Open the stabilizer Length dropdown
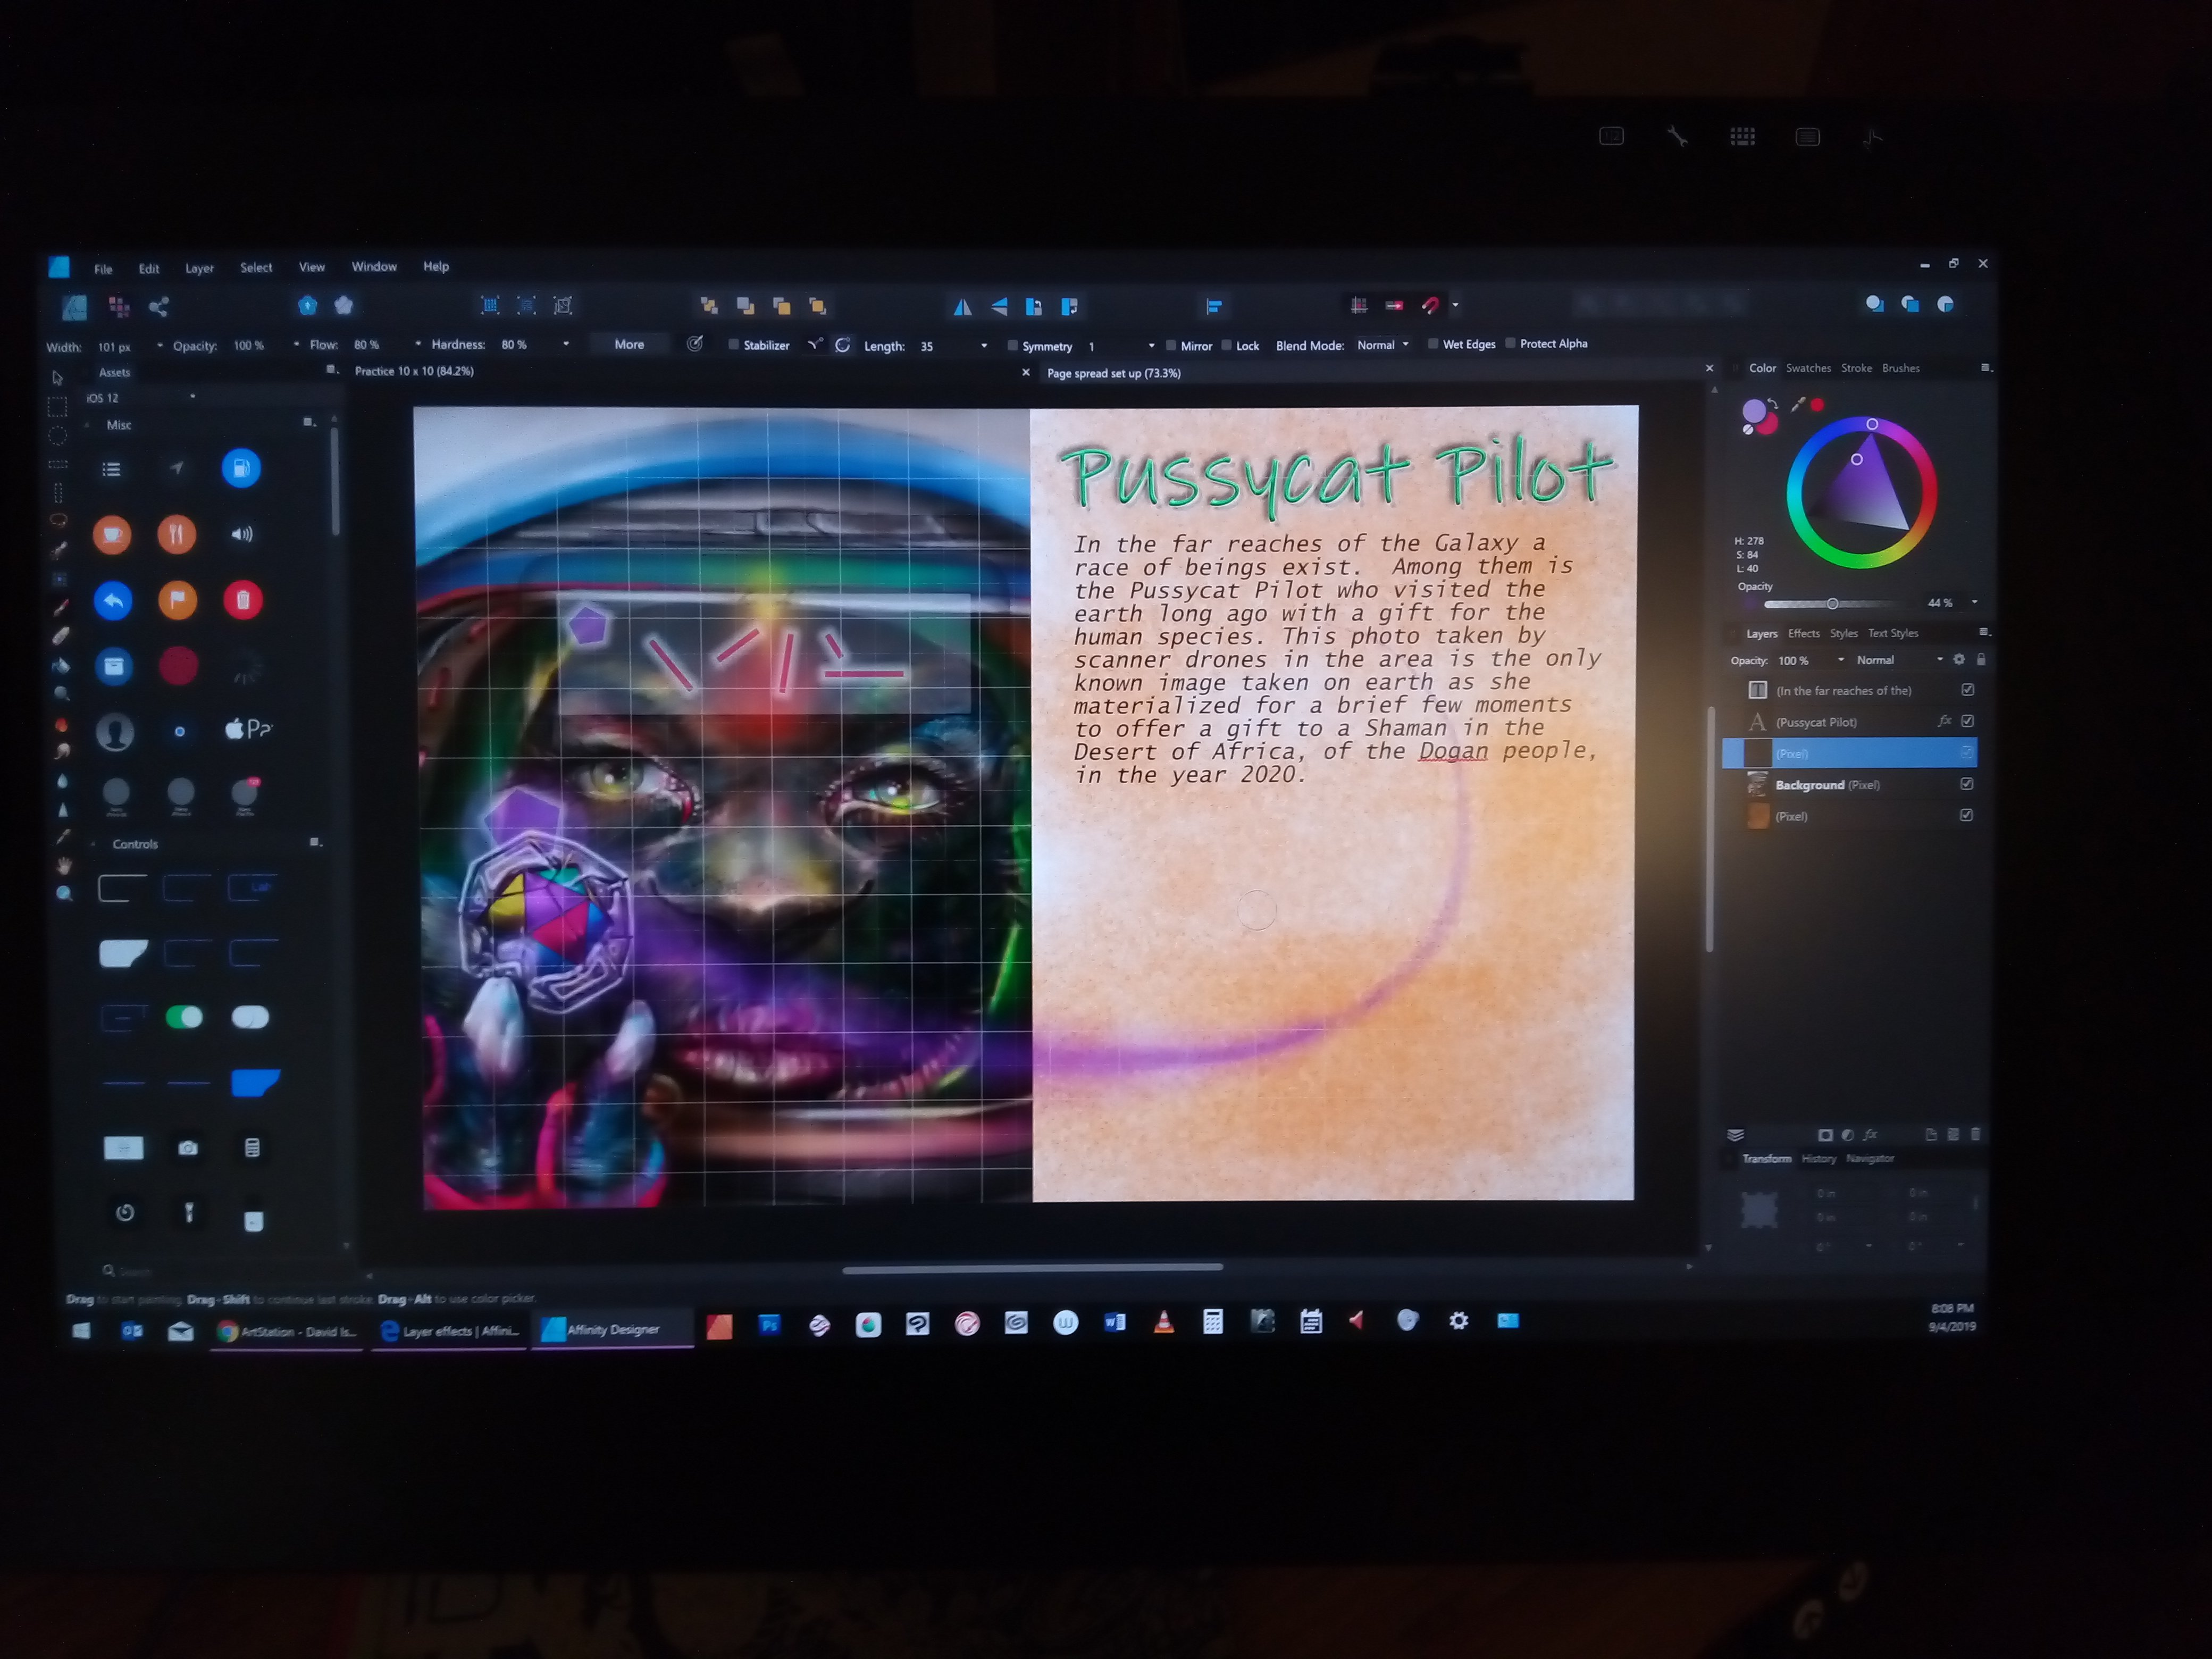The image size is (2212, 1659). coord(984,346)
